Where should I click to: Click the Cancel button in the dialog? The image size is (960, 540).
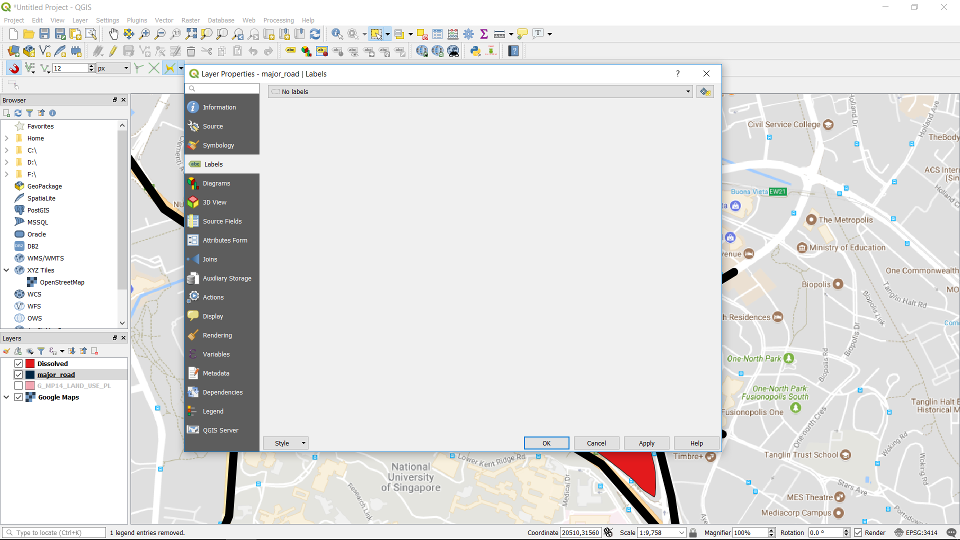596,443
